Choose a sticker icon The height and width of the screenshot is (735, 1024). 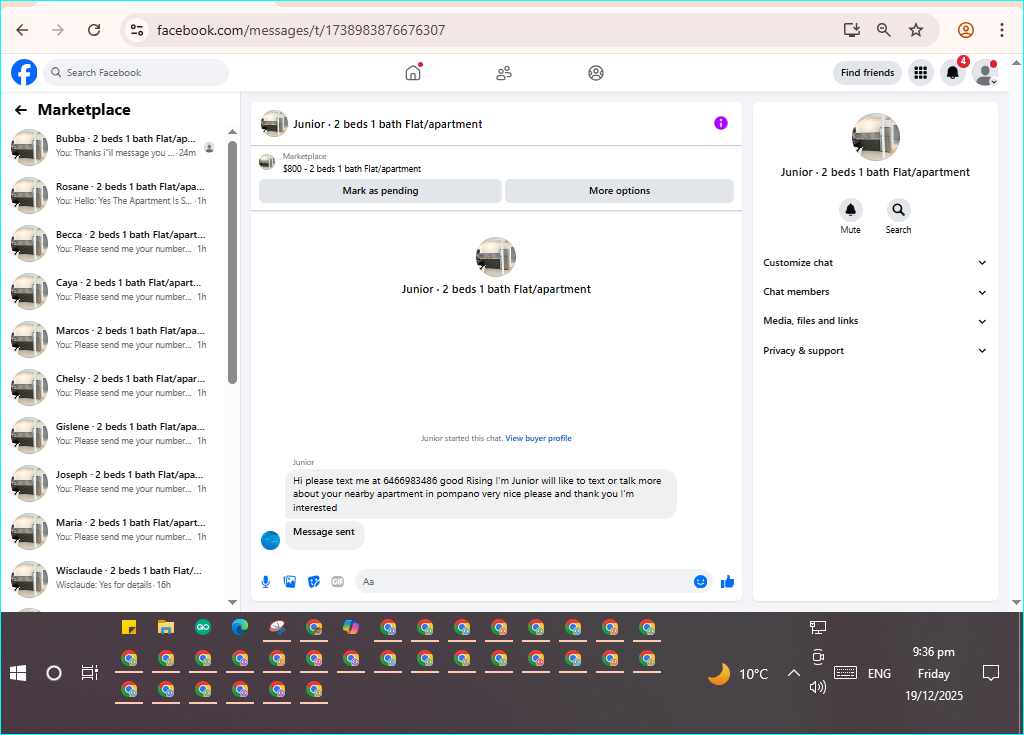coord(313,581)
